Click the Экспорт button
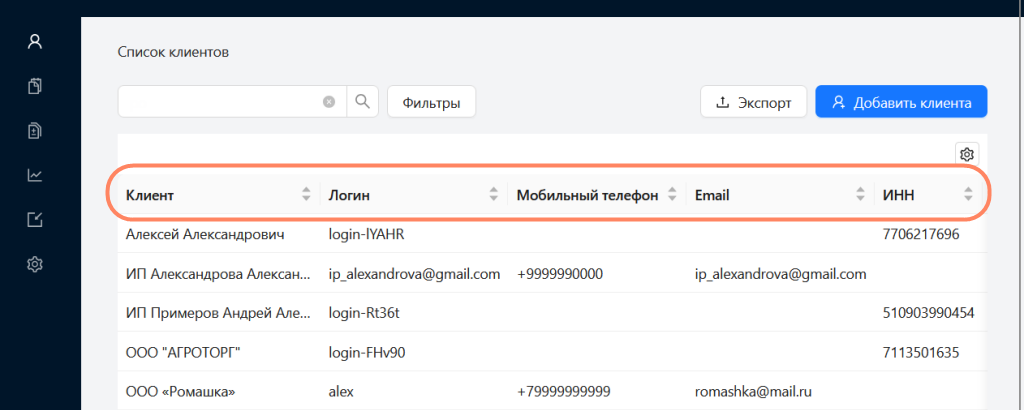The height and width of the screenshot is (410, 1024). [754, 102]
